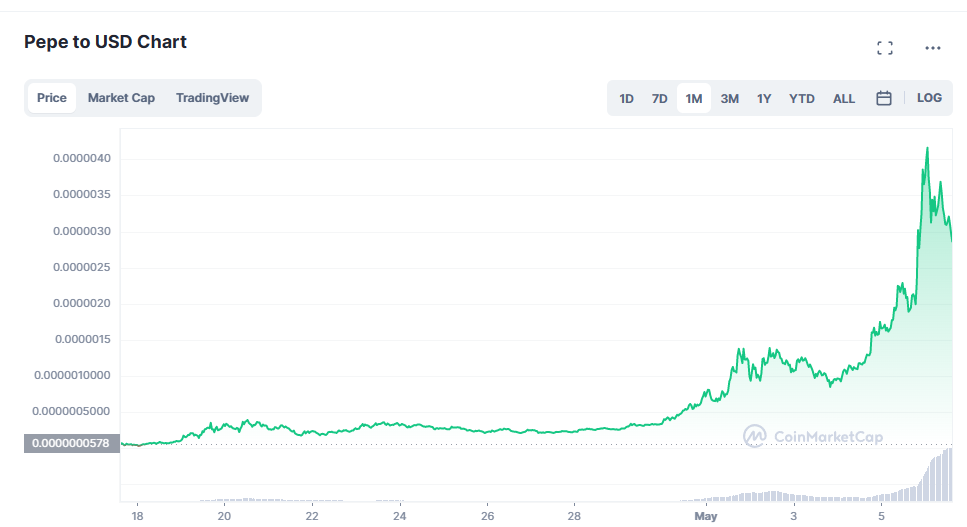
Task: Click the price peak on the chart line
Action: (927, 148)
